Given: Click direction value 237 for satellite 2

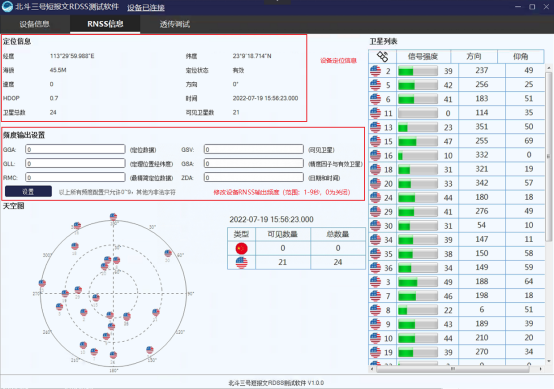Looking at the screenshot, I should point(482,70).
